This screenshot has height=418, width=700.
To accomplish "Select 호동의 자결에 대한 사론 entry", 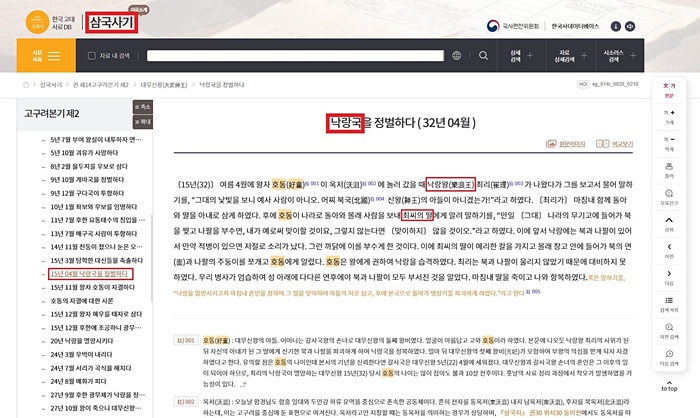I will [82, 301].
